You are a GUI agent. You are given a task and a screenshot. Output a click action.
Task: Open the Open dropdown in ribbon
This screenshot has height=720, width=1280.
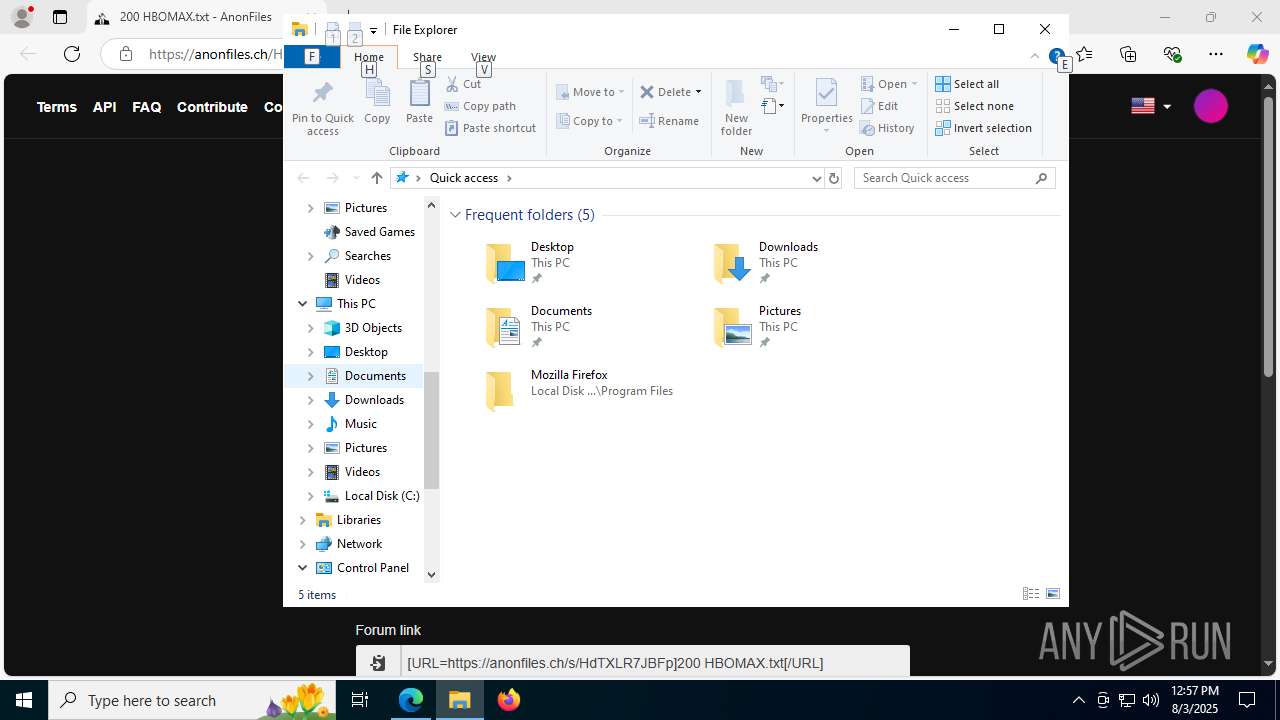point(889,84)
